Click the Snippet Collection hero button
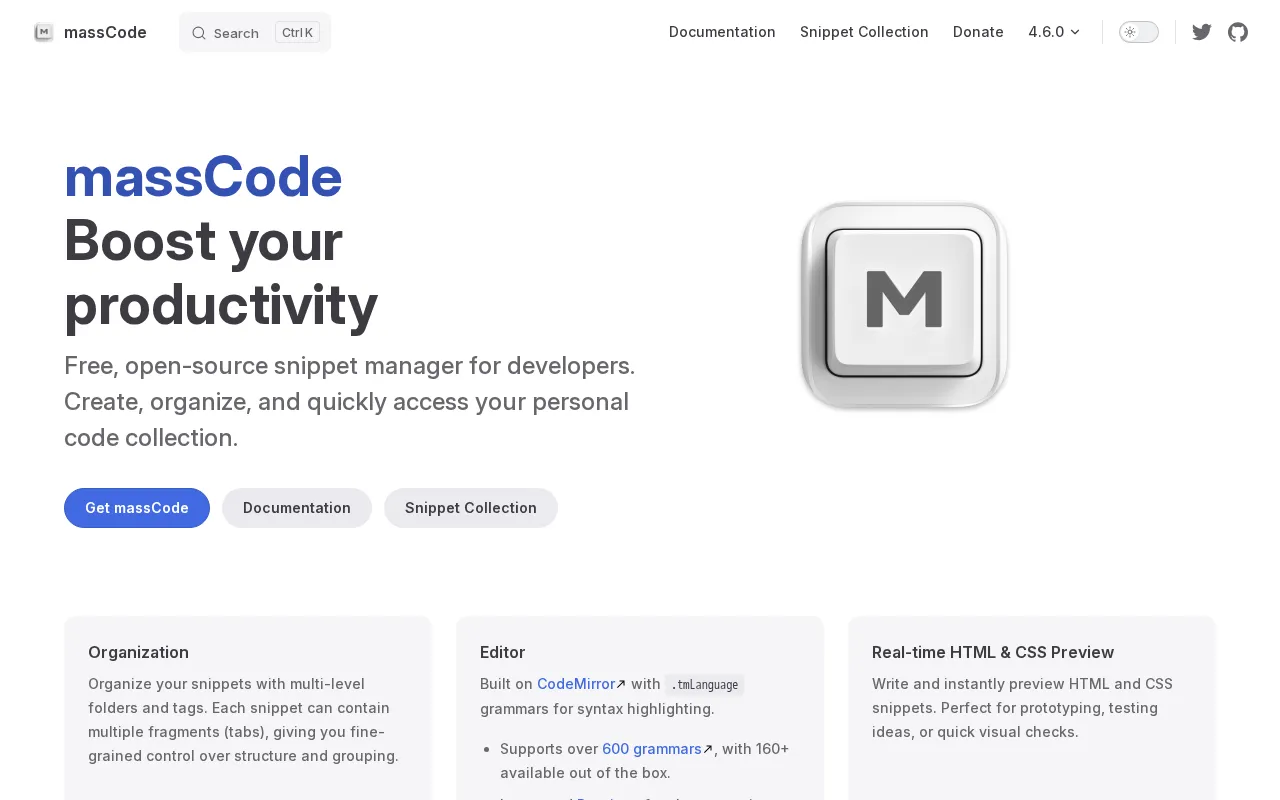1280x800 pixels. point(471,508)
